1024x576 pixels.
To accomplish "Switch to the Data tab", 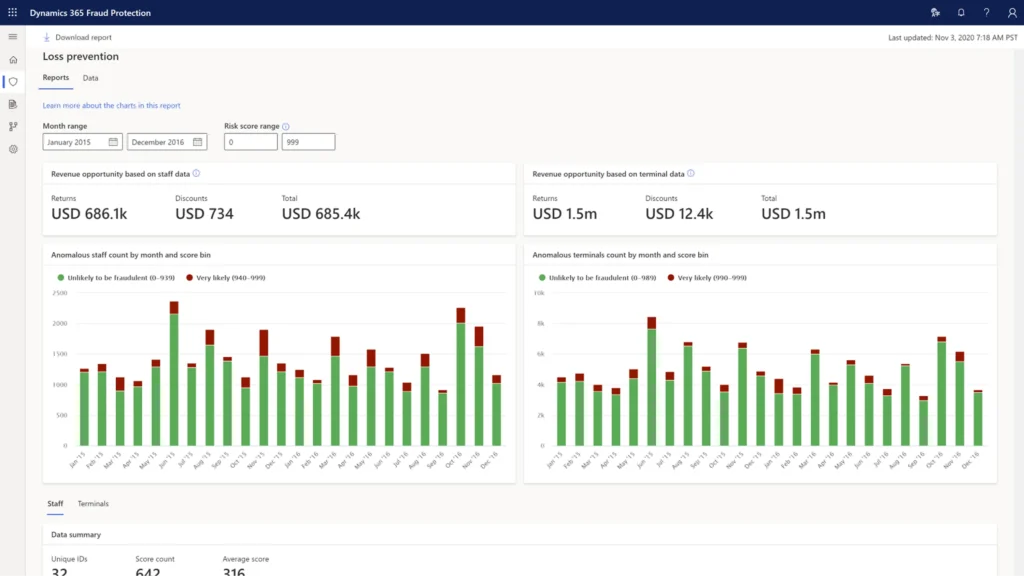I will pyautogui.click(x=90, y=78).
